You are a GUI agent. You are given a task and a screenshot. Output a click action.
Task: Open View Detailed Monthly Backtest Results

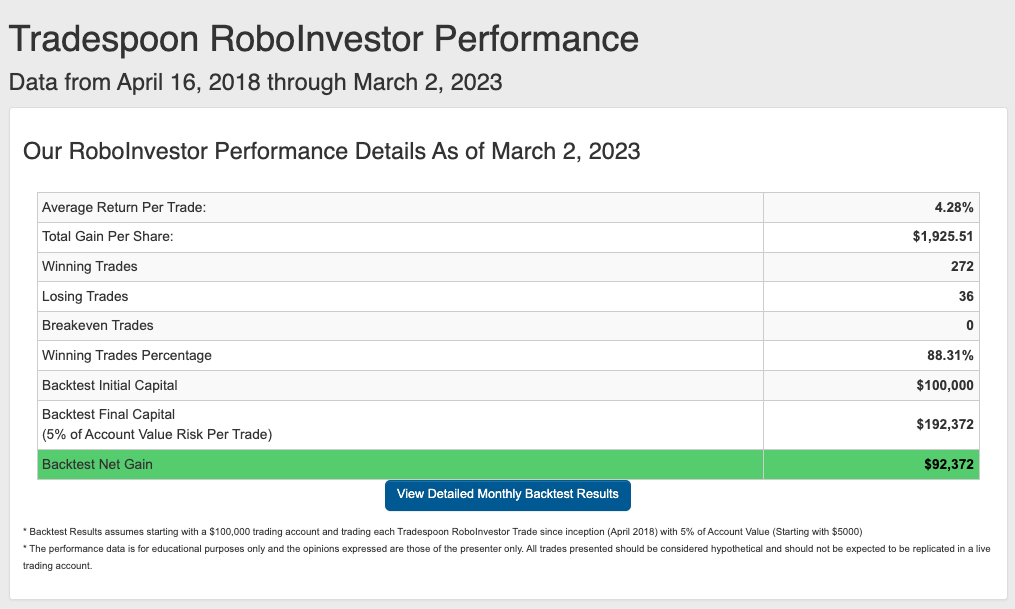(x=508, y=495)
